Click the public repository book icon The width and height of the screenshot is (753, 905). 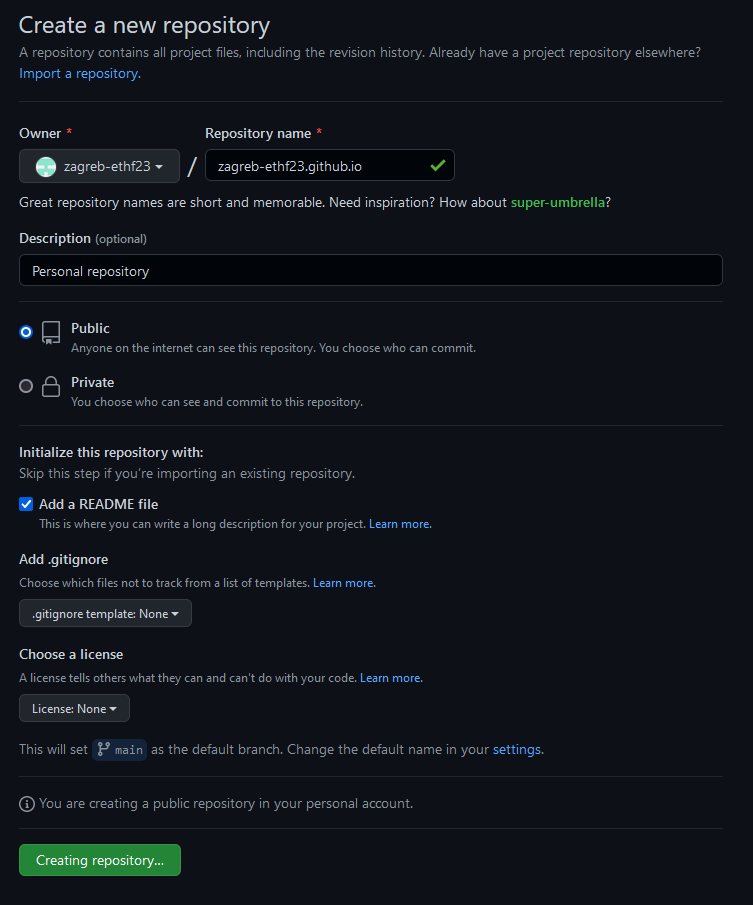click(51, 333)
